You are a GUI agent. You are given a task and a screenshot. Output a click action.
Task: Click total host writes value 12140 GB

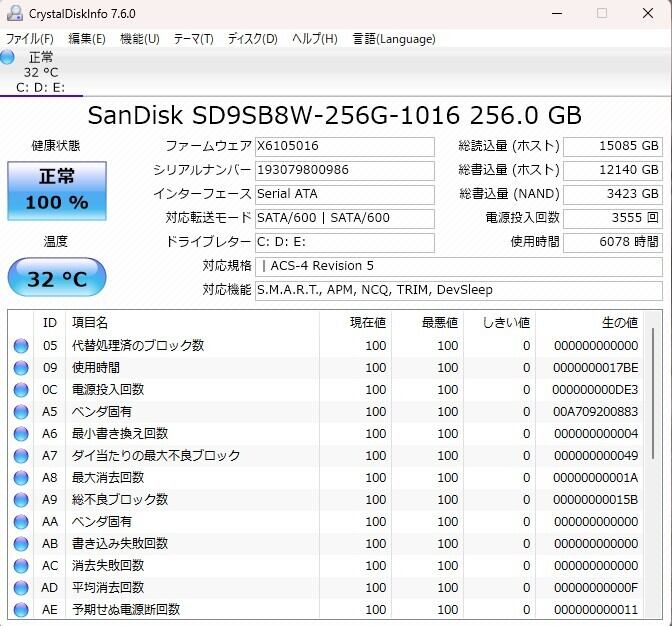(x=613, y=171)
